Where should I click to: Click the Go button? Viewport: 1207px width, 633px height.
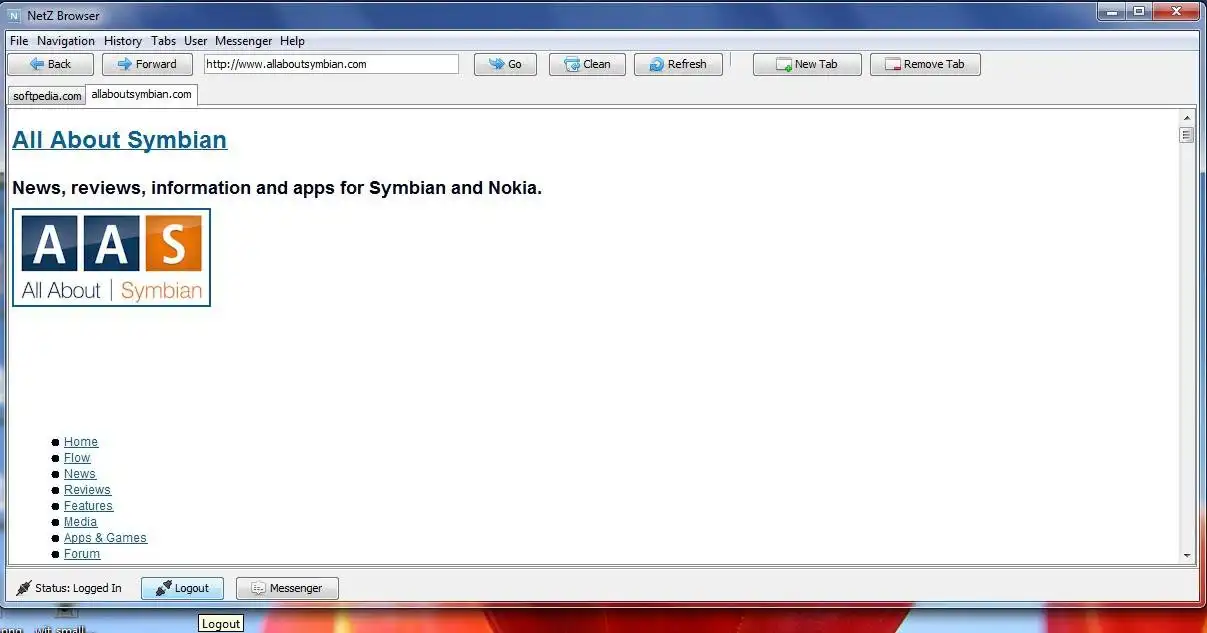pos(505,64)
